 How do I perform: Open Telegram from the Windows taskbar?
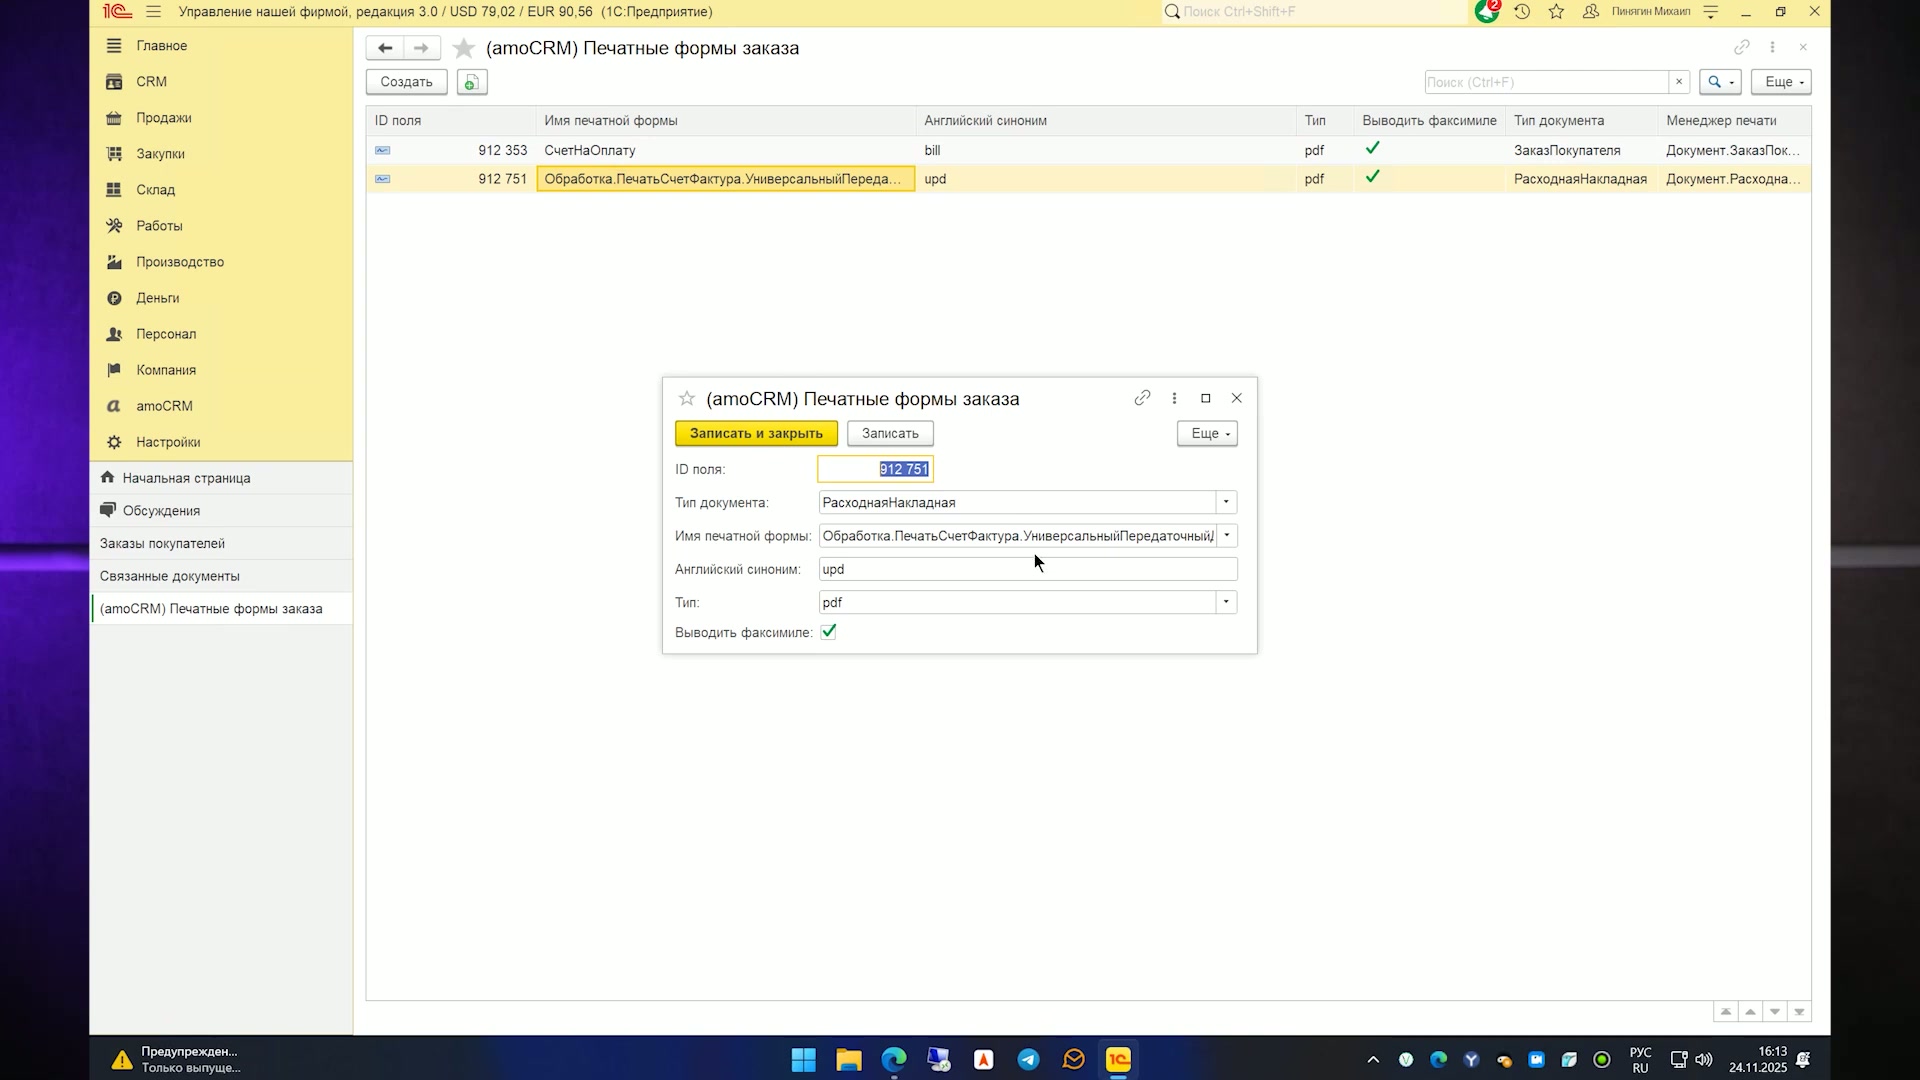pyautogui.click(x=1028, y=1060)
